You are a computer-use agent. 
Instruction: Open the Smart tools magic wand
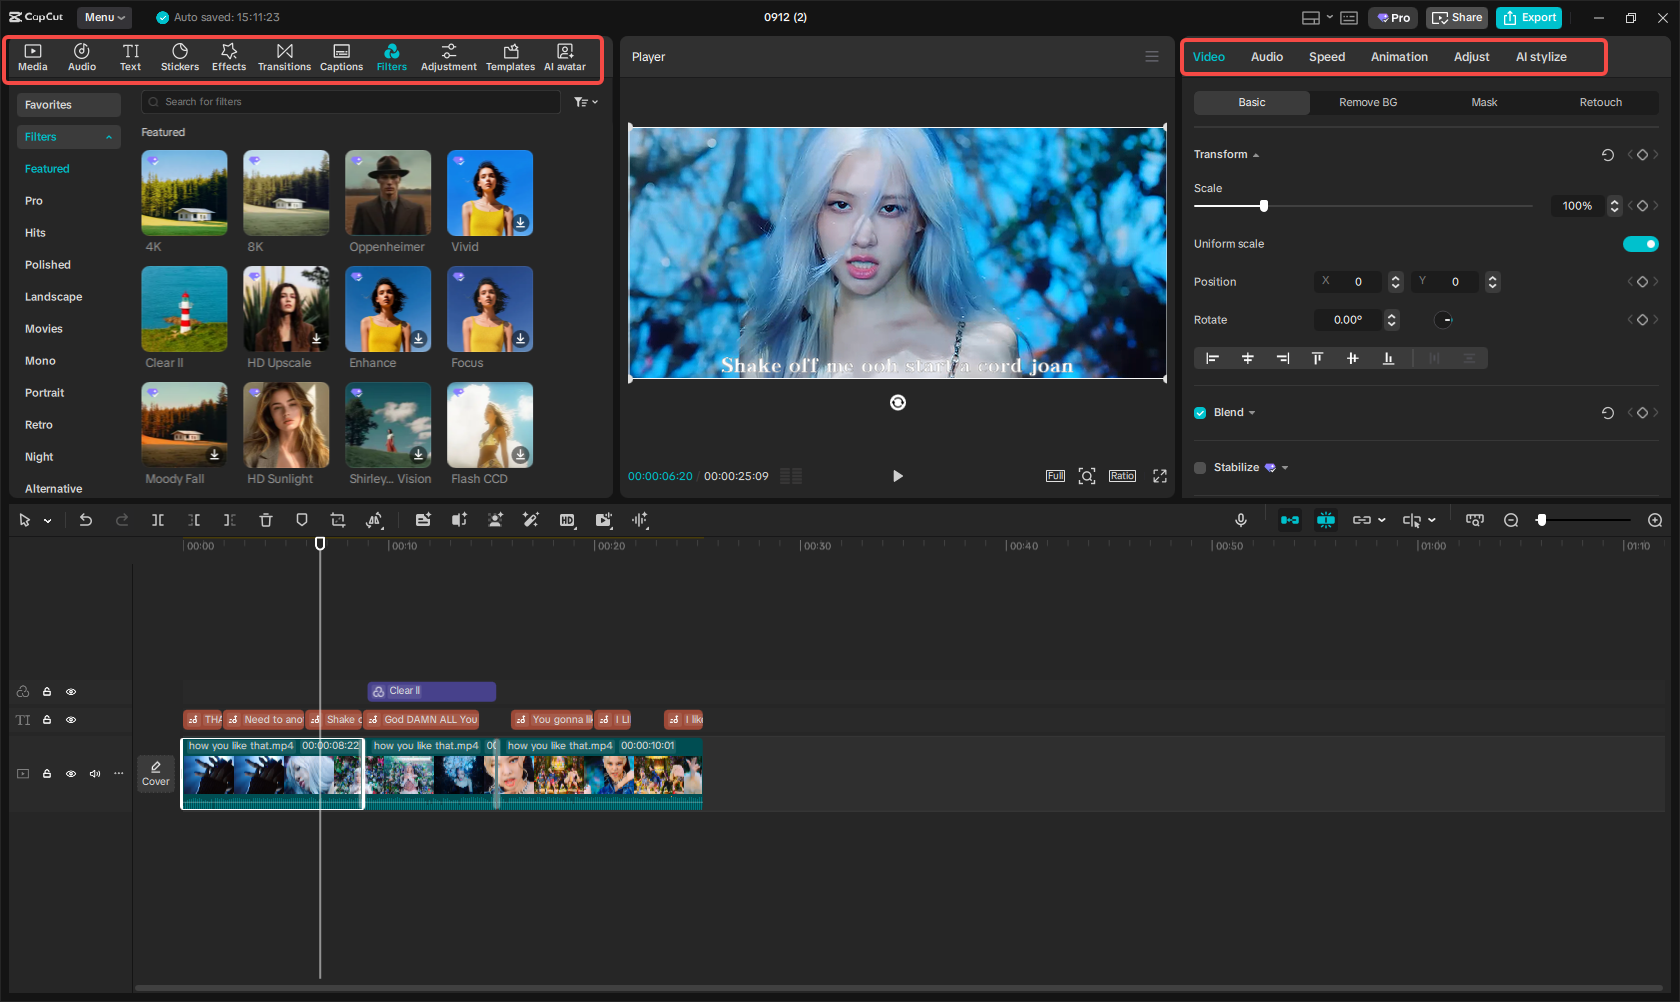[531, 520]
